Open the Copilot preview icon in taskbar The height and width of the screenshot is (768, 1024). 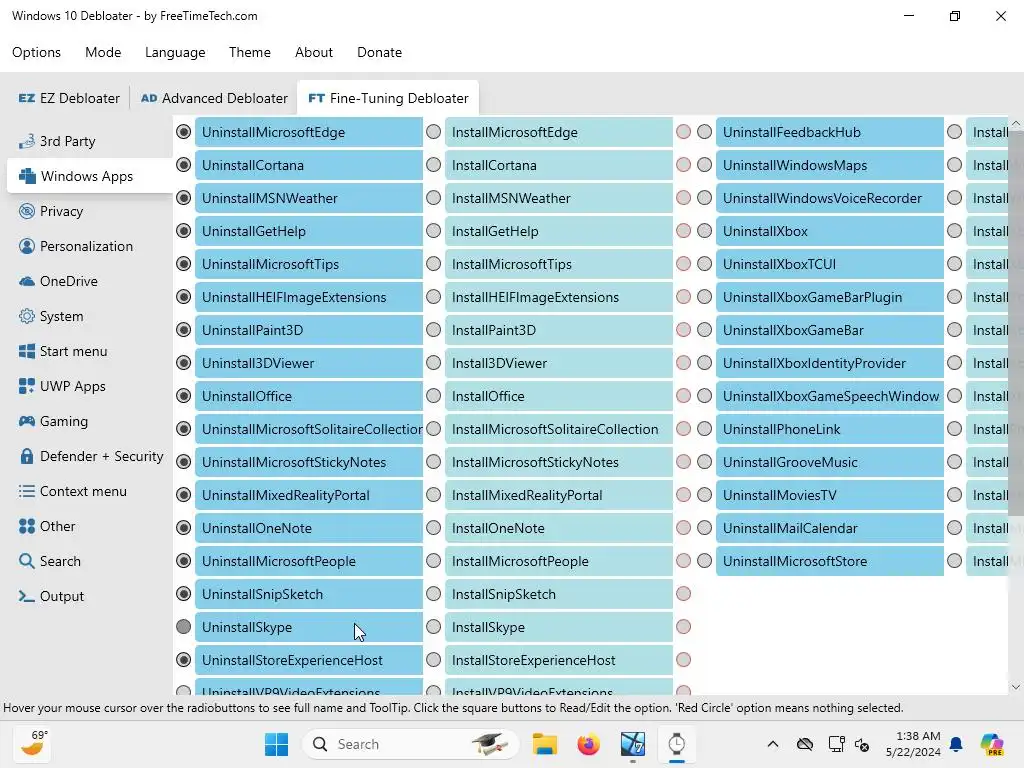click(x=992, y=744)
